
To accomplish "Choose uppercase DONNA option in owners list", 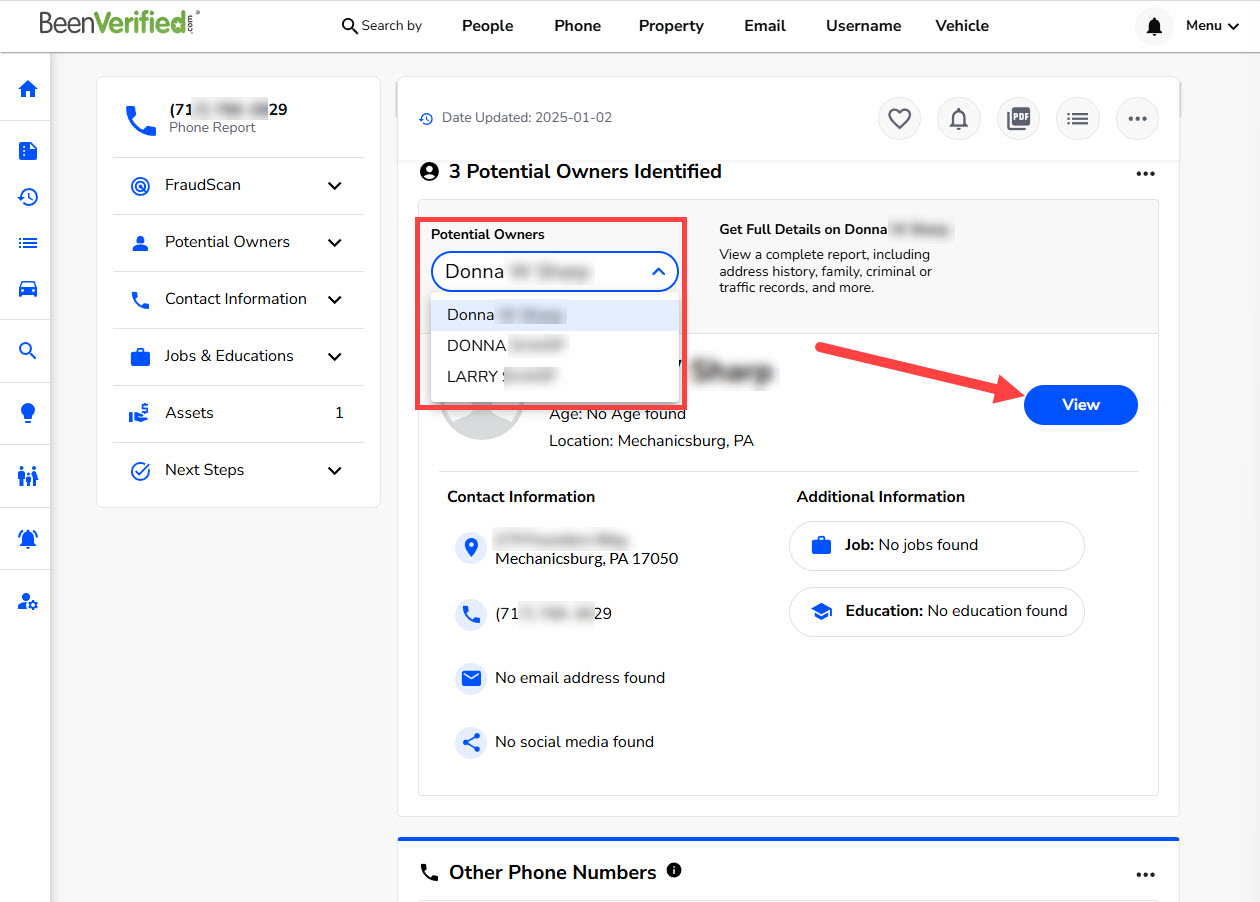I will 555,346.
